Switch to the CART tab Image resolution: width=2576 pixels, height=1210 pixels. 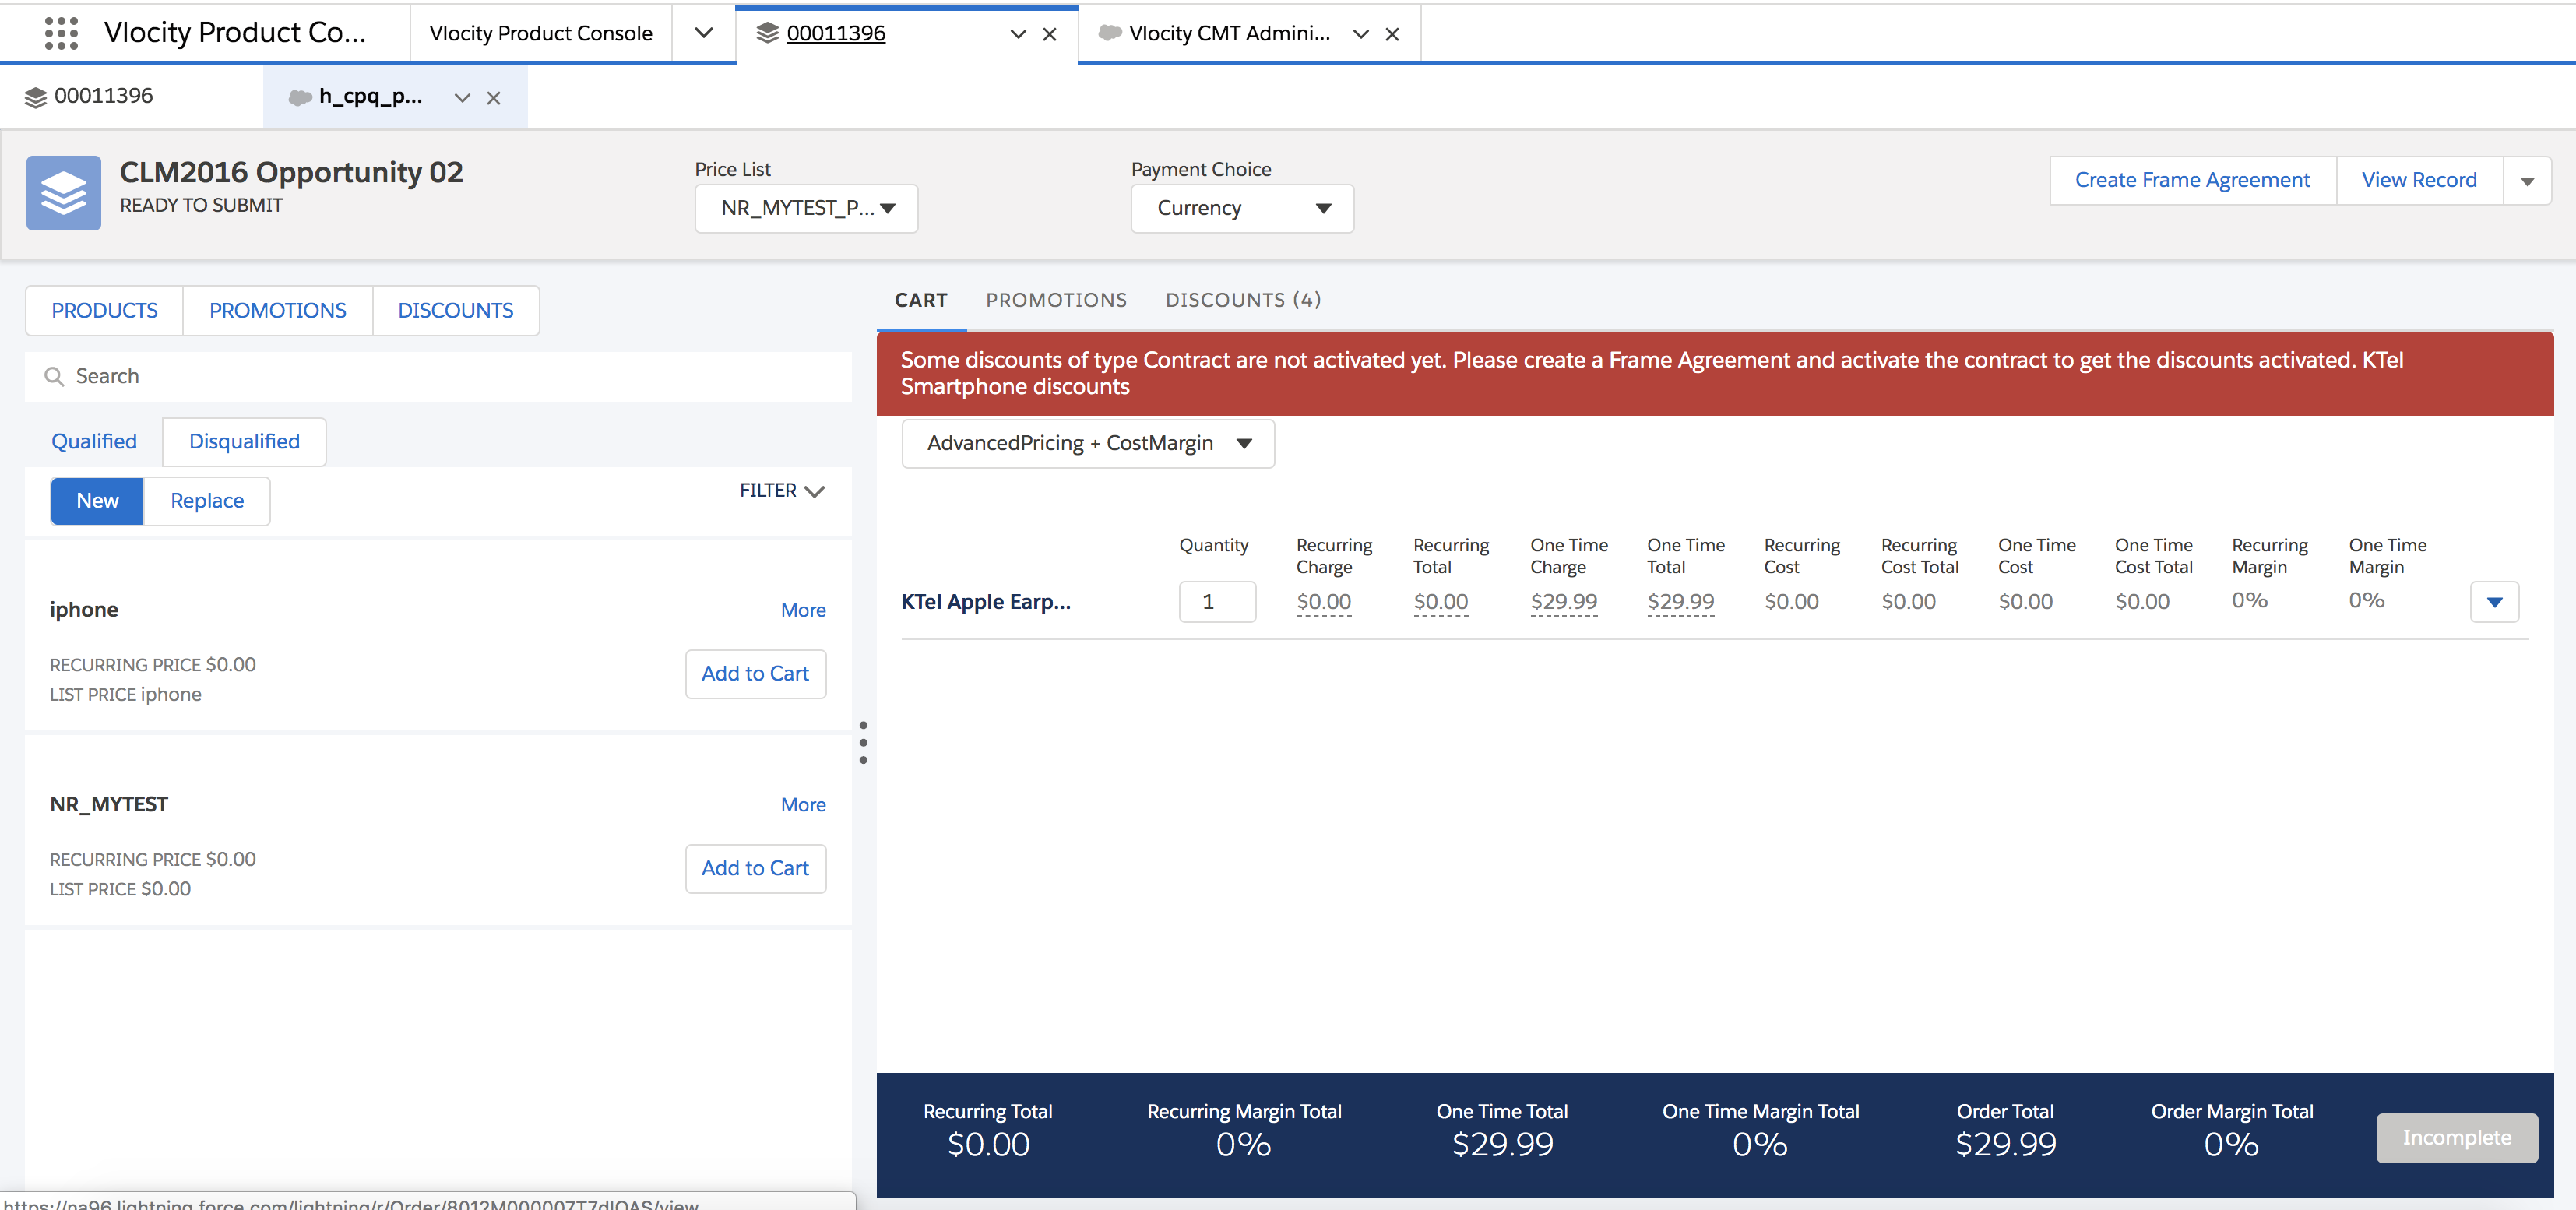tap(921, 300)
